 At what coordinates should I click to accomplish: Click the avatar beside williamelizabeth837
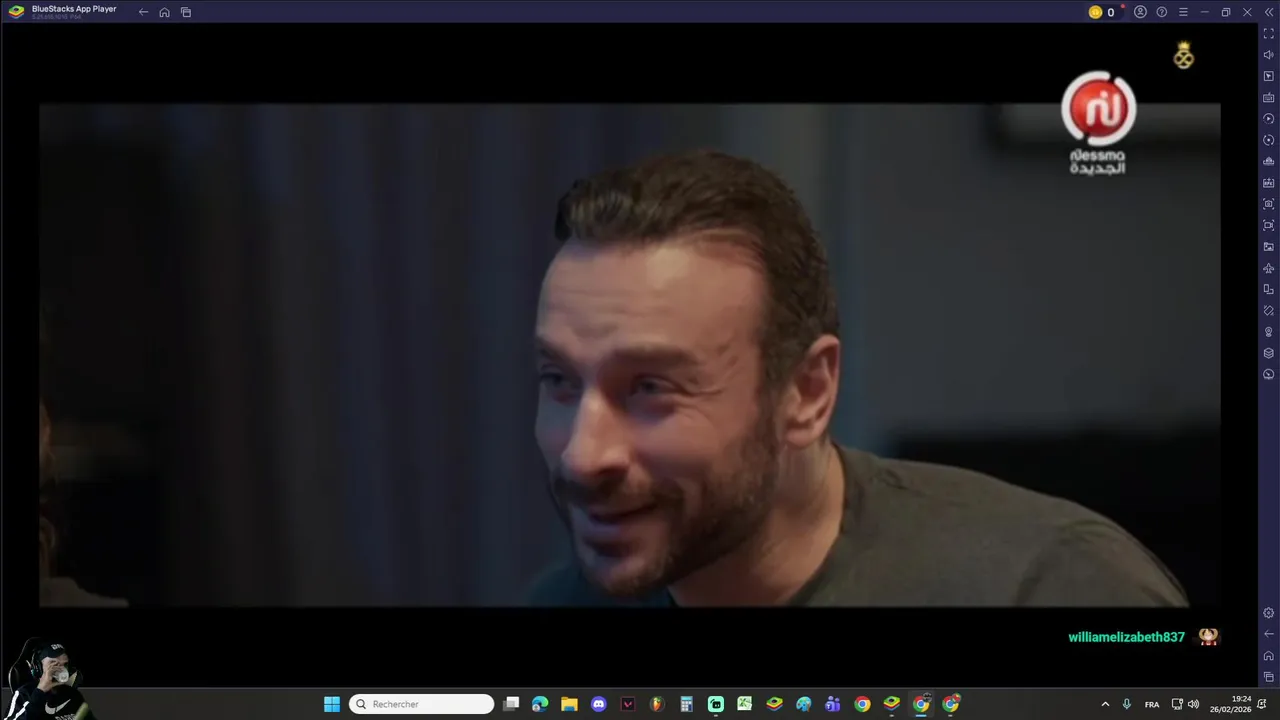(1209, 637)
